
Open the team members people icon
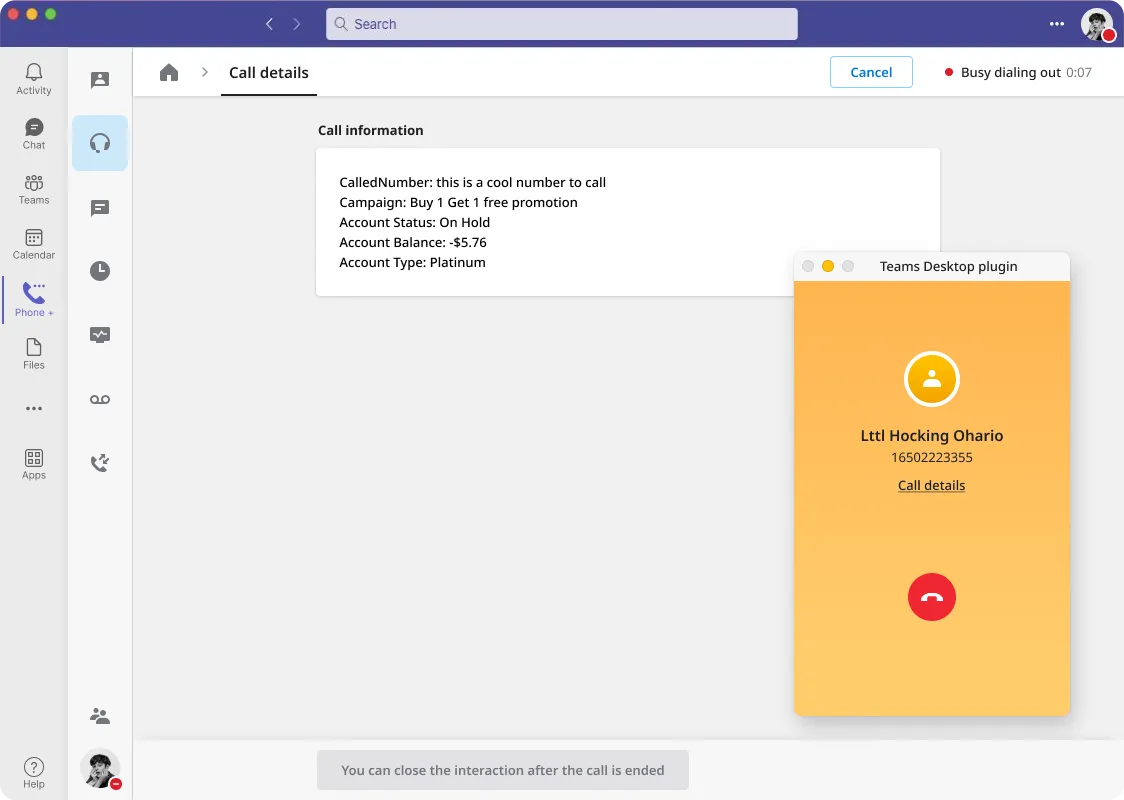100,715
